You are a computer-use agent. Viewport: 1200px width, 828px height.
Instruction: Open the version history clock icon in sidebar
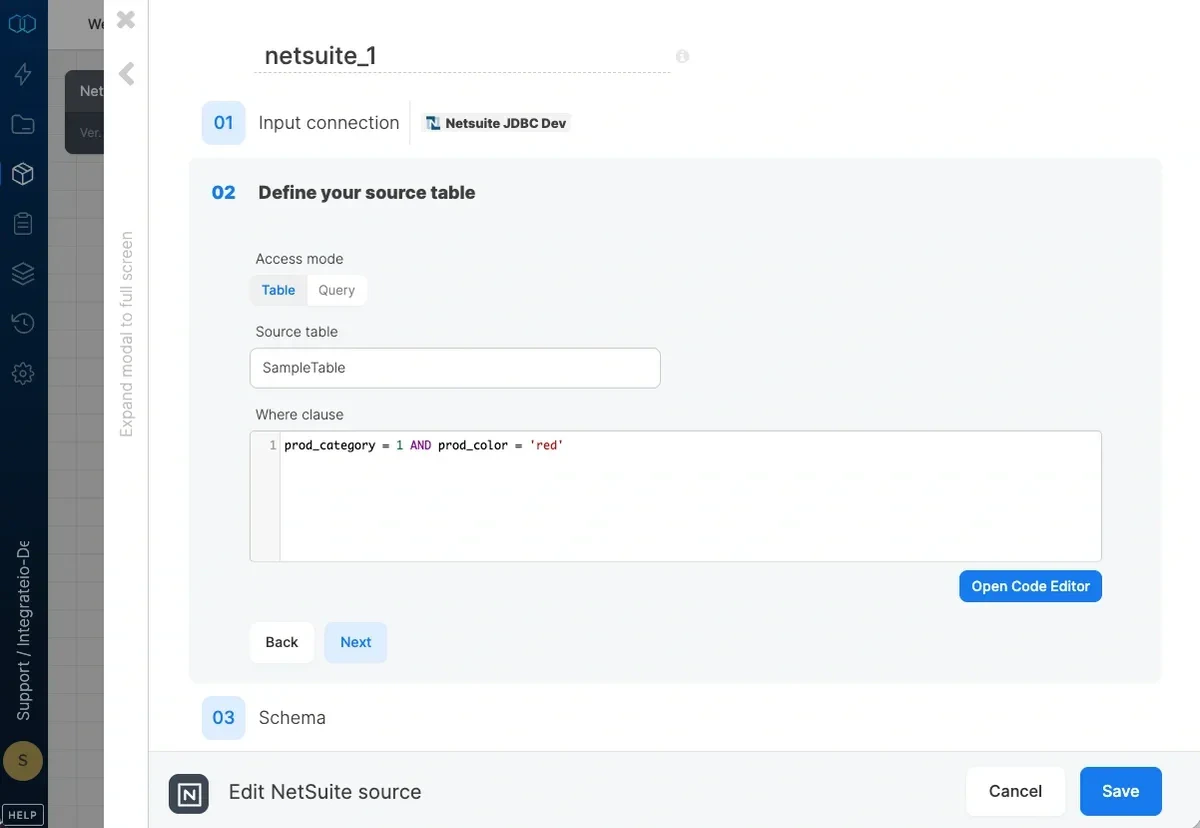[23, 323]
